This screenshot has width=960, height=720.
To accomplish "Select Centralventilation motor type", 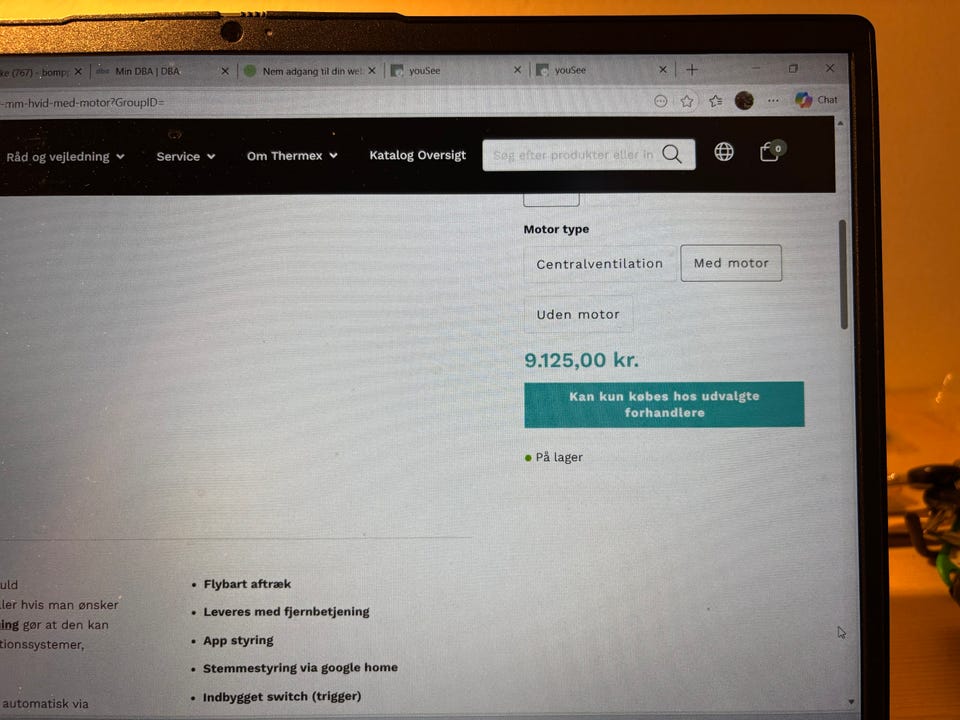I will point(599,264).
